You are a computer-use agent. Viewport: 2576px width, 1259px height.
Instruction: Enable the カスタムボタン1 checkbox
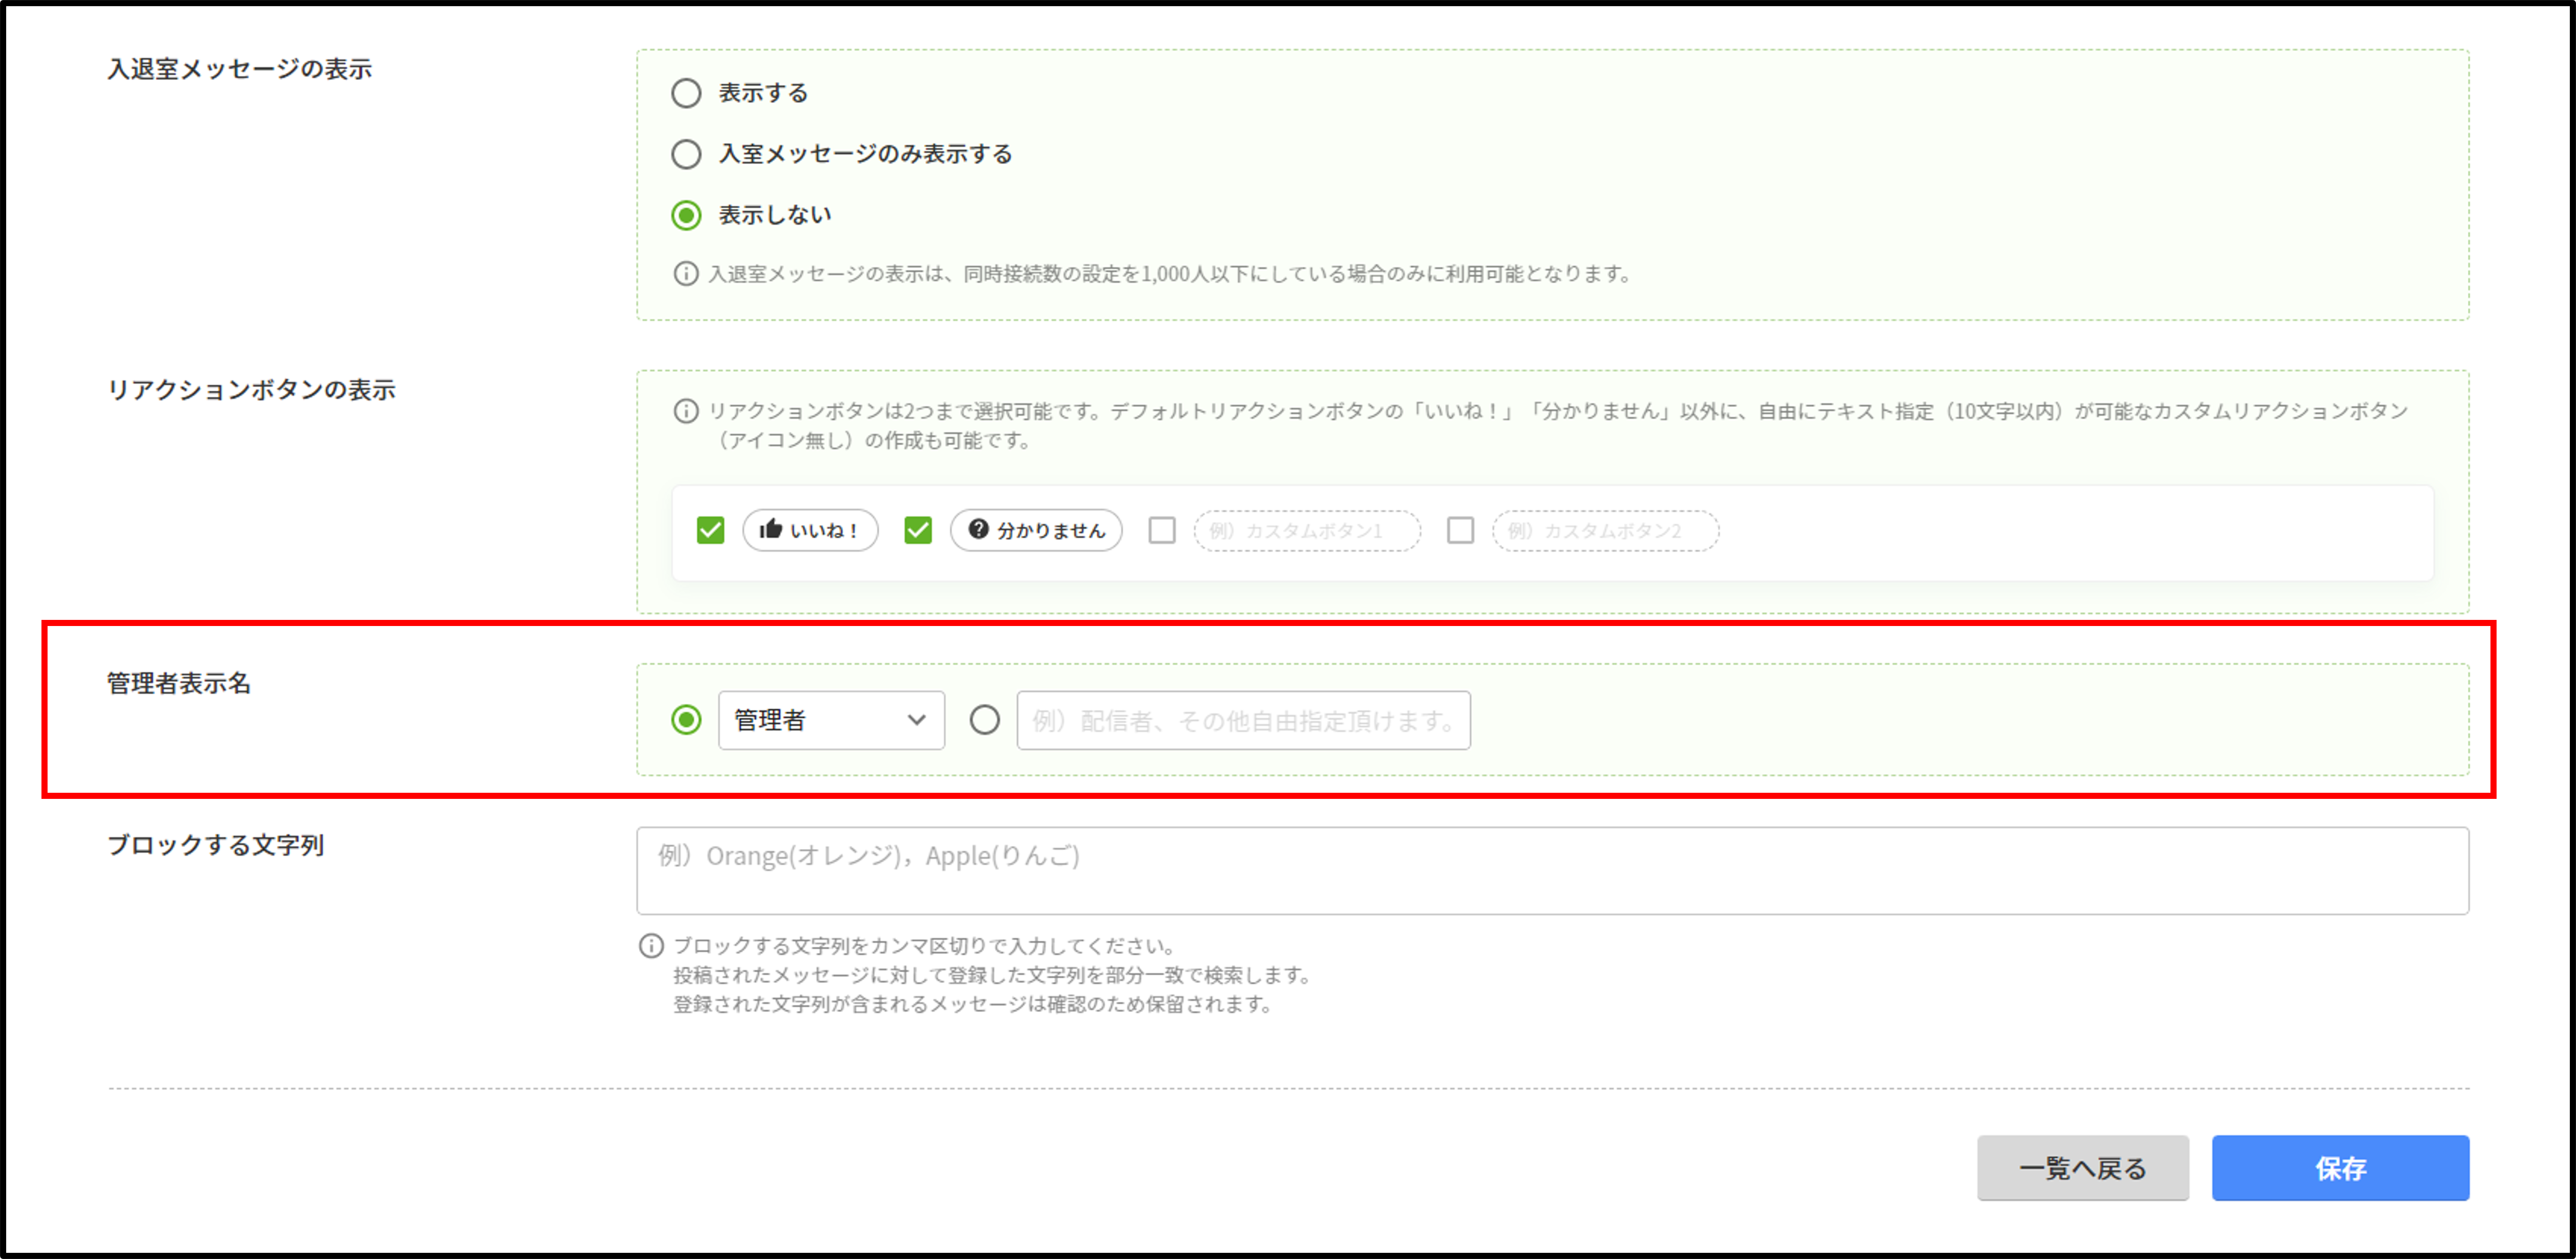[x=1162, y=530]
